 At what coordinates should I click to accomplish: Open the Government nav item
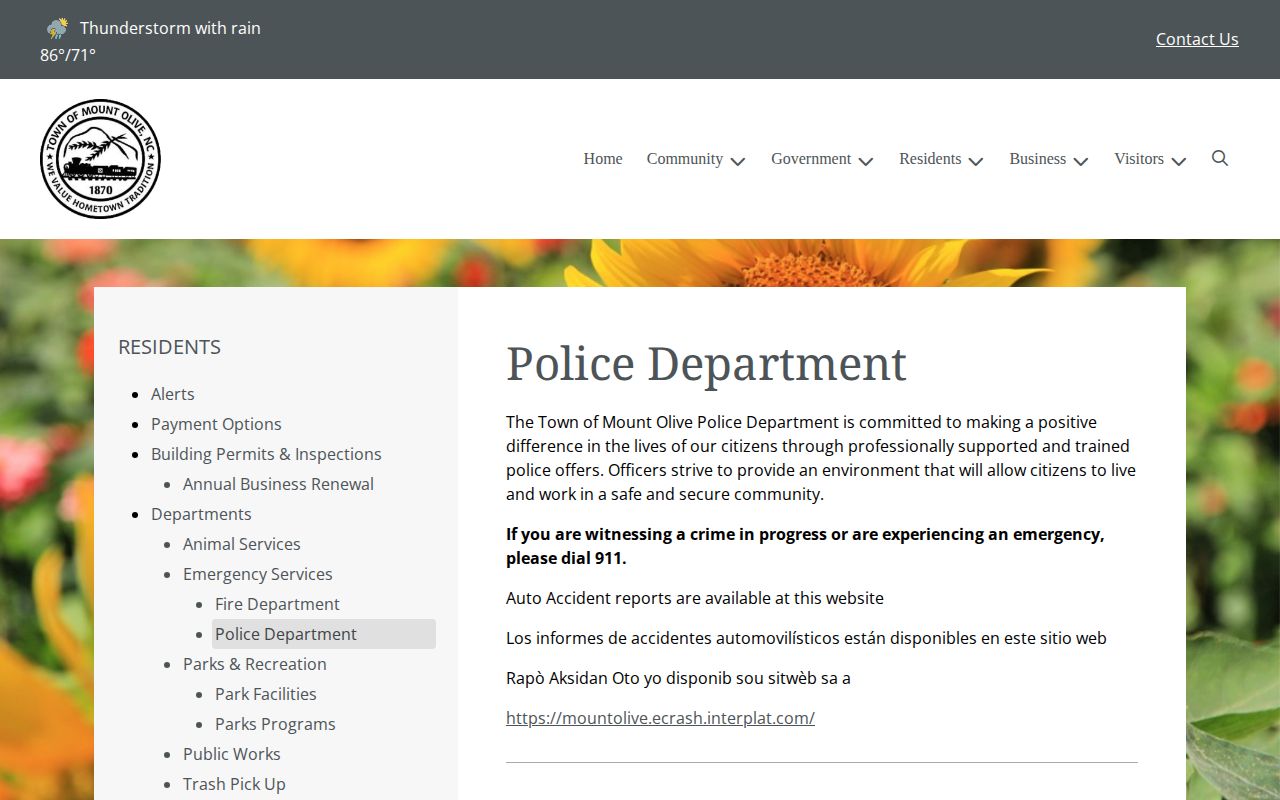pyautogui.click(x=811, y=159)
